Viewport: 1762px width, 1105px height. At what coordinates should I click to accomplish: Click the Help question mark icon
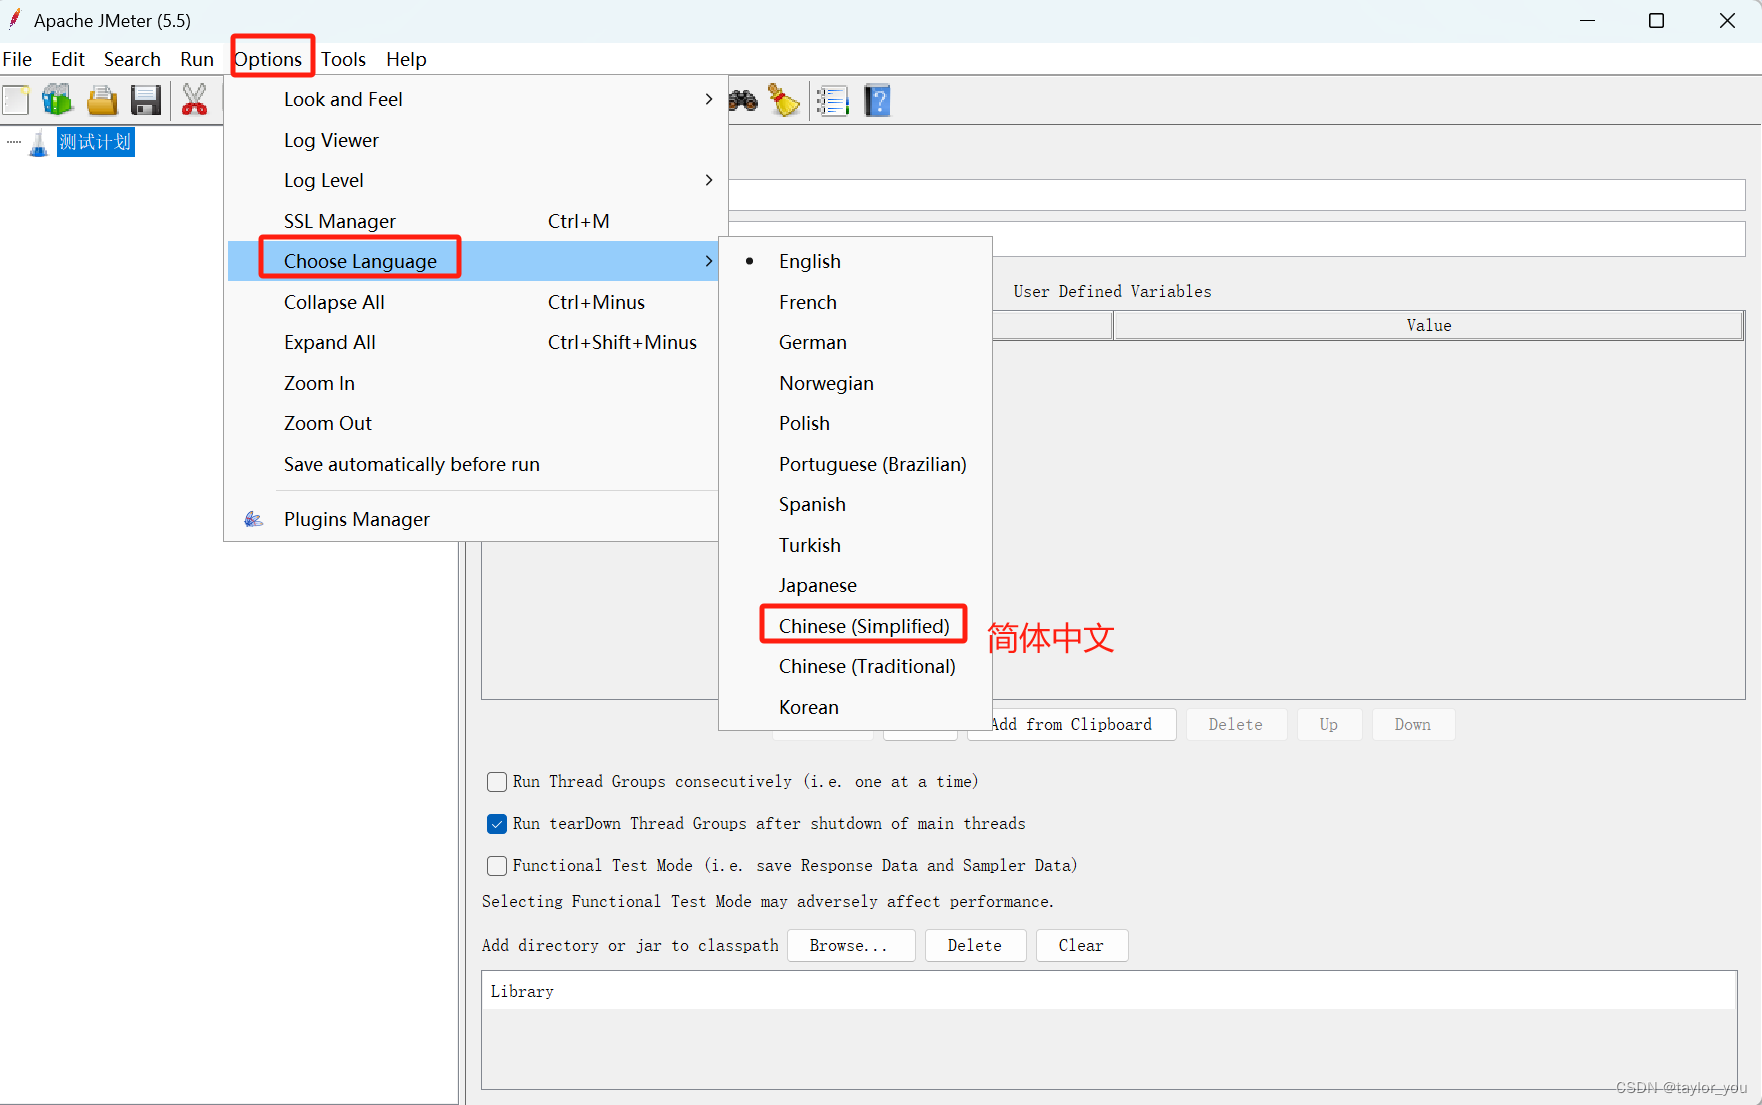click(877, 100)
